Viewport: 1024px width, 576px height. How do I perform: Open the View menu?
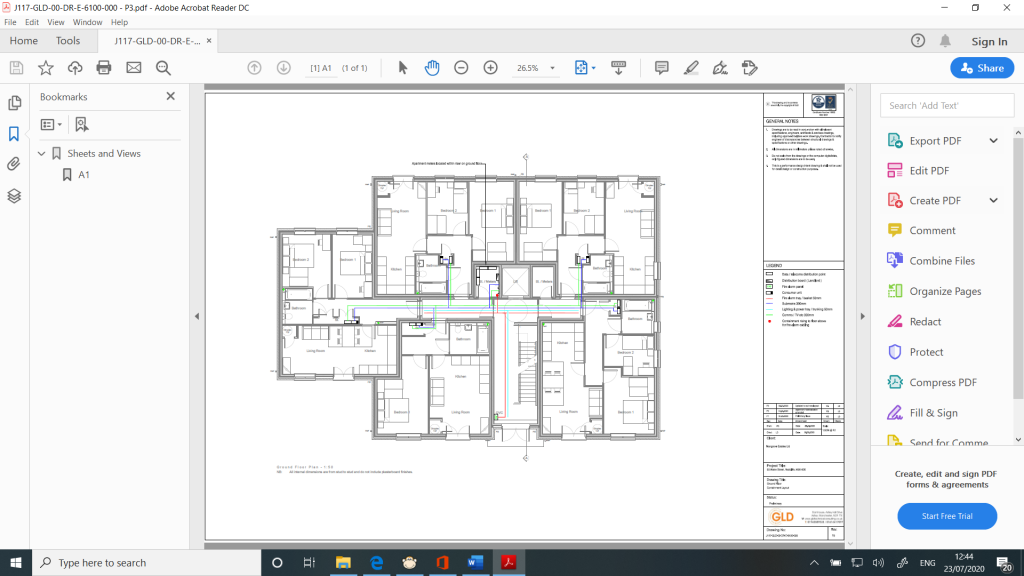pyautogui.click(x=56, y=22)
